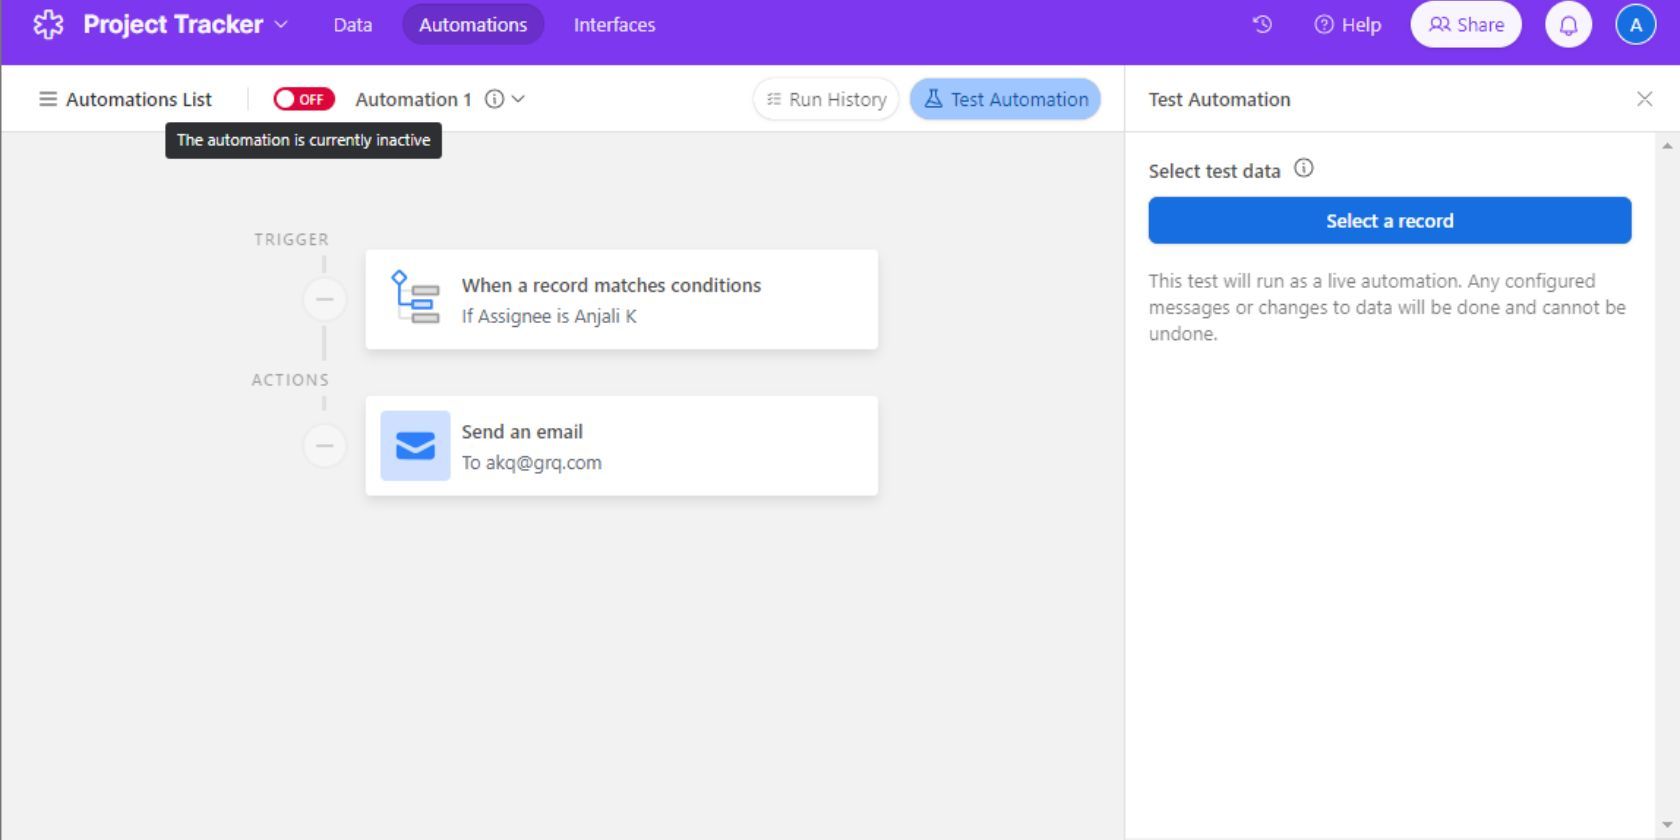
Task: Click the Project Tracker logo icon
Action: click(x=48, y=25)
